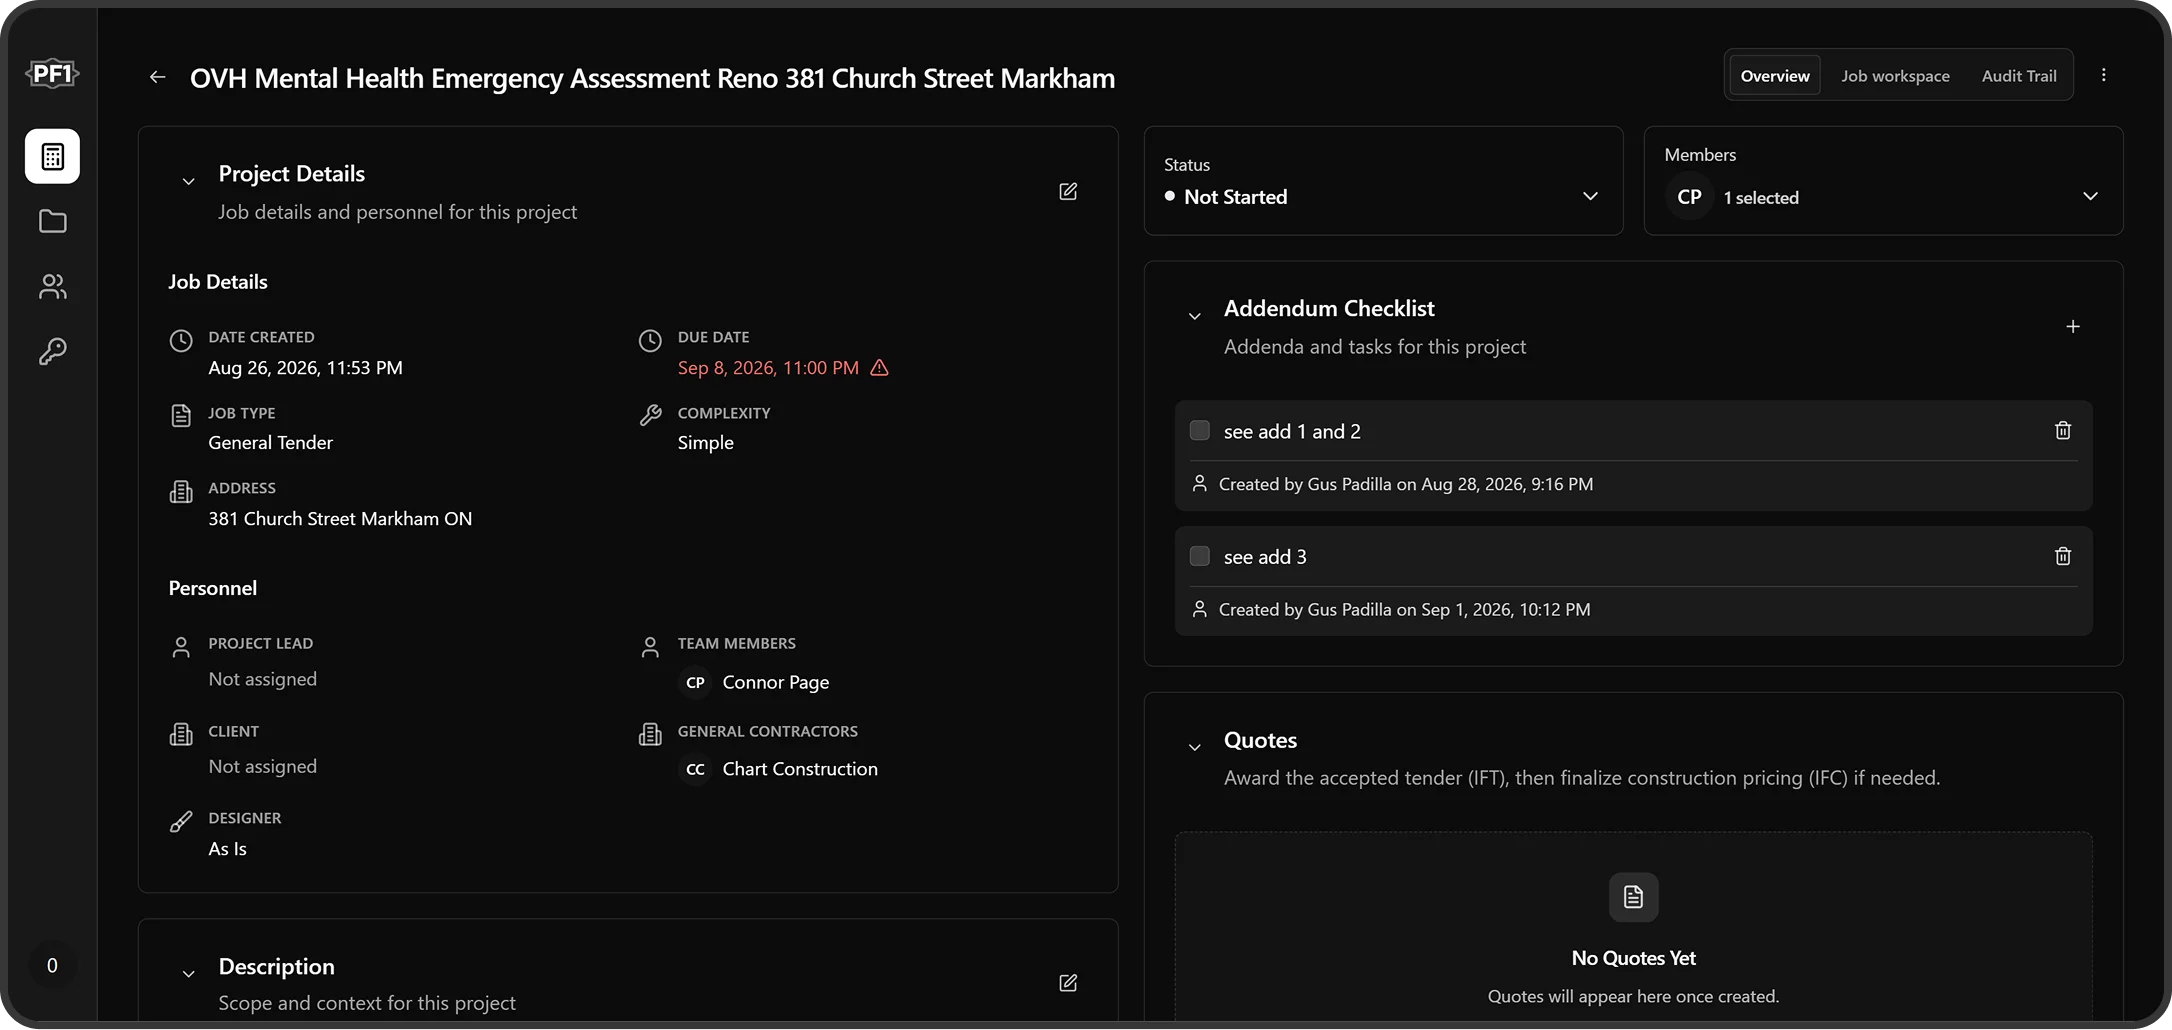Viewport: 2172px width, 1030px height.
Task: Collapse the Project Details section
Action: coord(188,181)
